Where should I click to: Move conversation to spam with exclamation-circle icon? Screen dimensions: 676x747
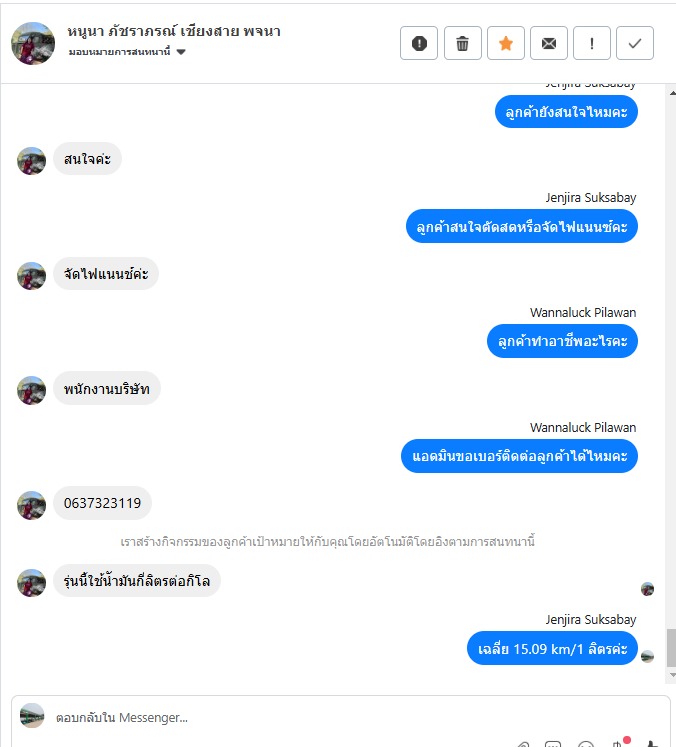coord(419,43)
